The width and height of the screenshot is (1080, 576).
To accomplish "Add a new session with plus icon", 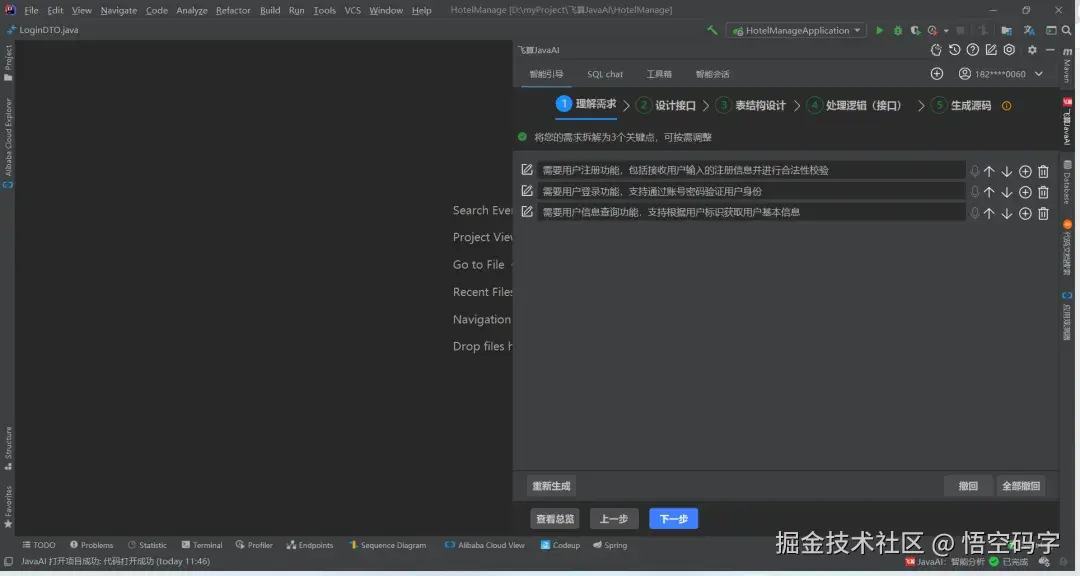I will click(937, 74).
